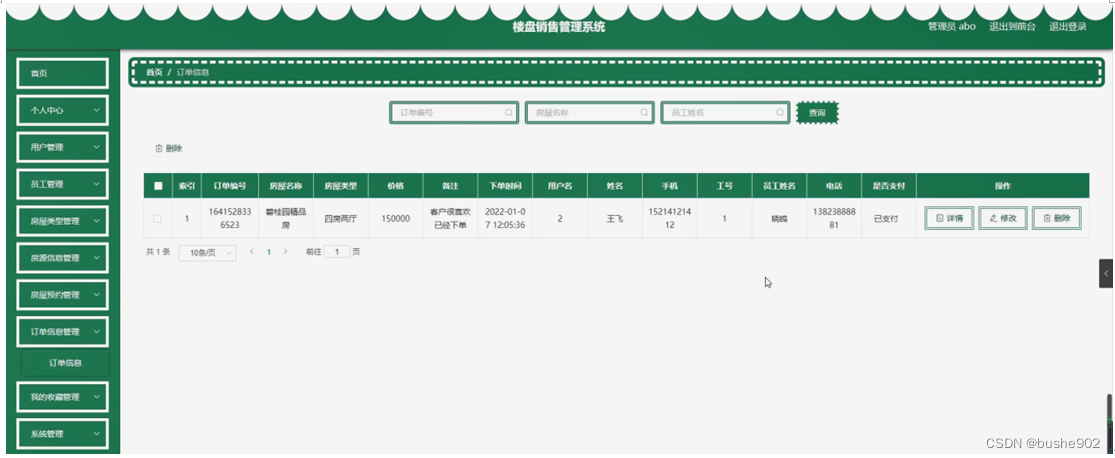Collapse the 订单信息管理 menu

(x=63, y=332)
